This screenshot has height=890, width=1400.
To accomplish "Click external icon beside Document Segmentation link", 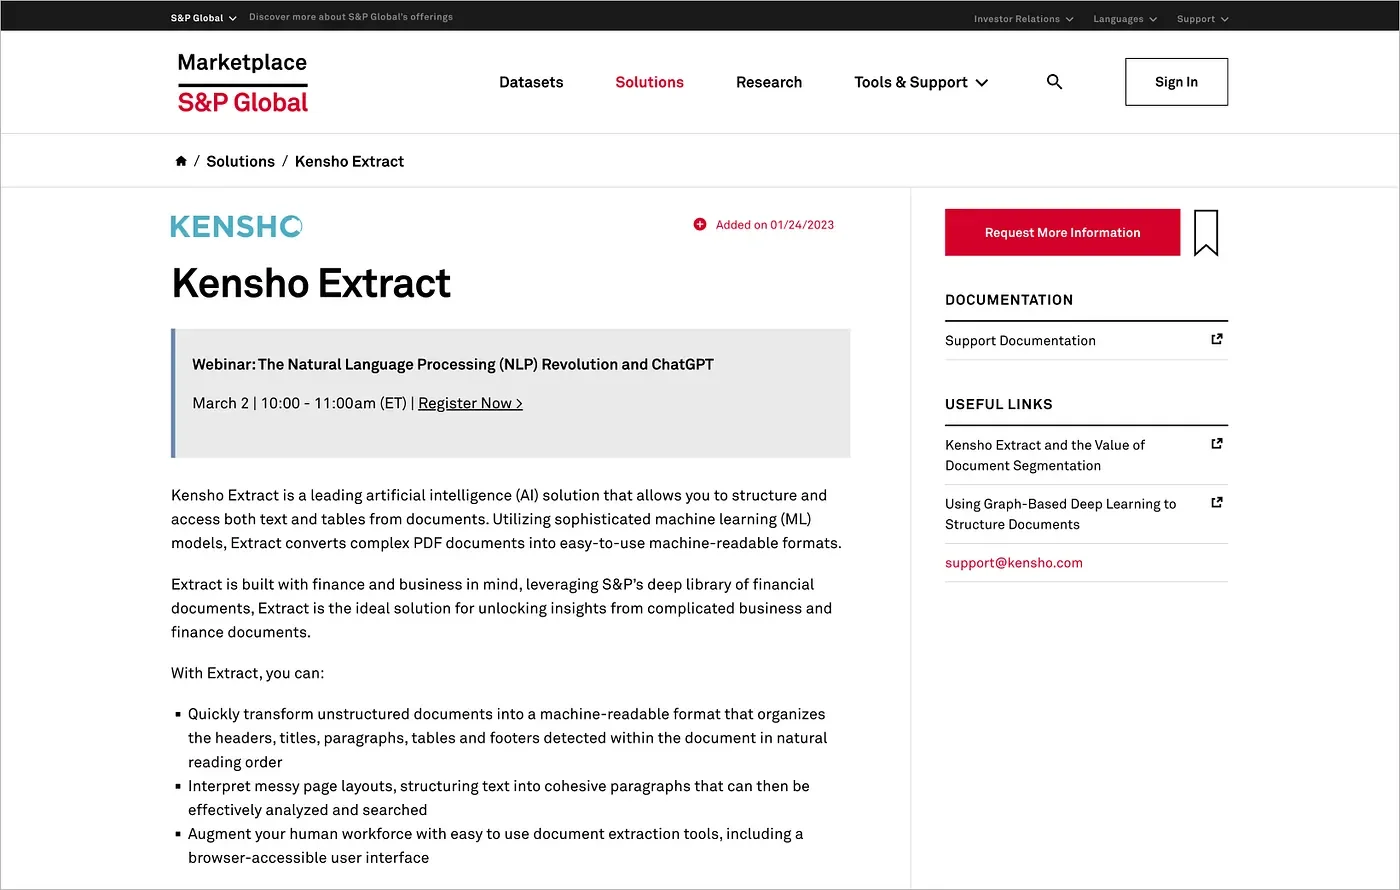I will 1217,443.
